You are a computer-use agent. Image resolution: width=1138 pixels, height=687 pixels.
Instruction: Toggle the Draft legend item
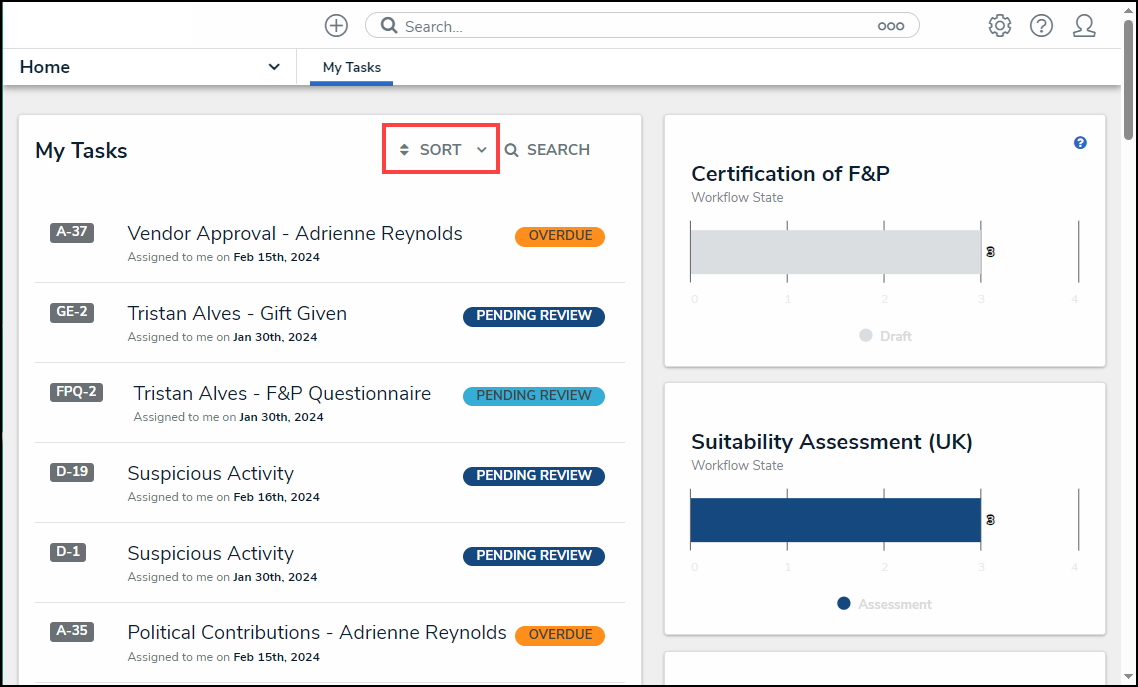pos(885,336)
